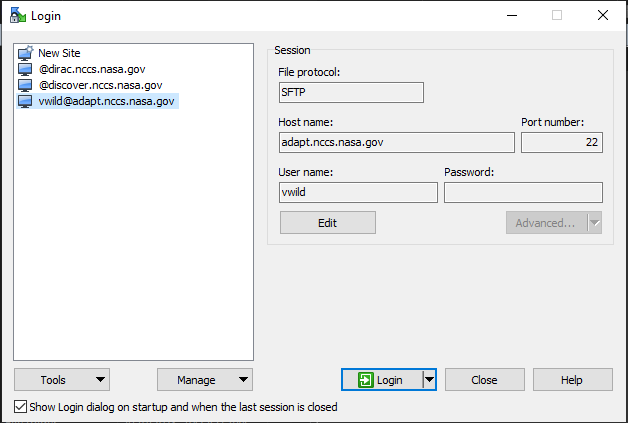The height and width of the screenshot is (423, 628).
Task: Click the @dirac.nccs.nasa.gov monitor icon
Action: [25, 69]
